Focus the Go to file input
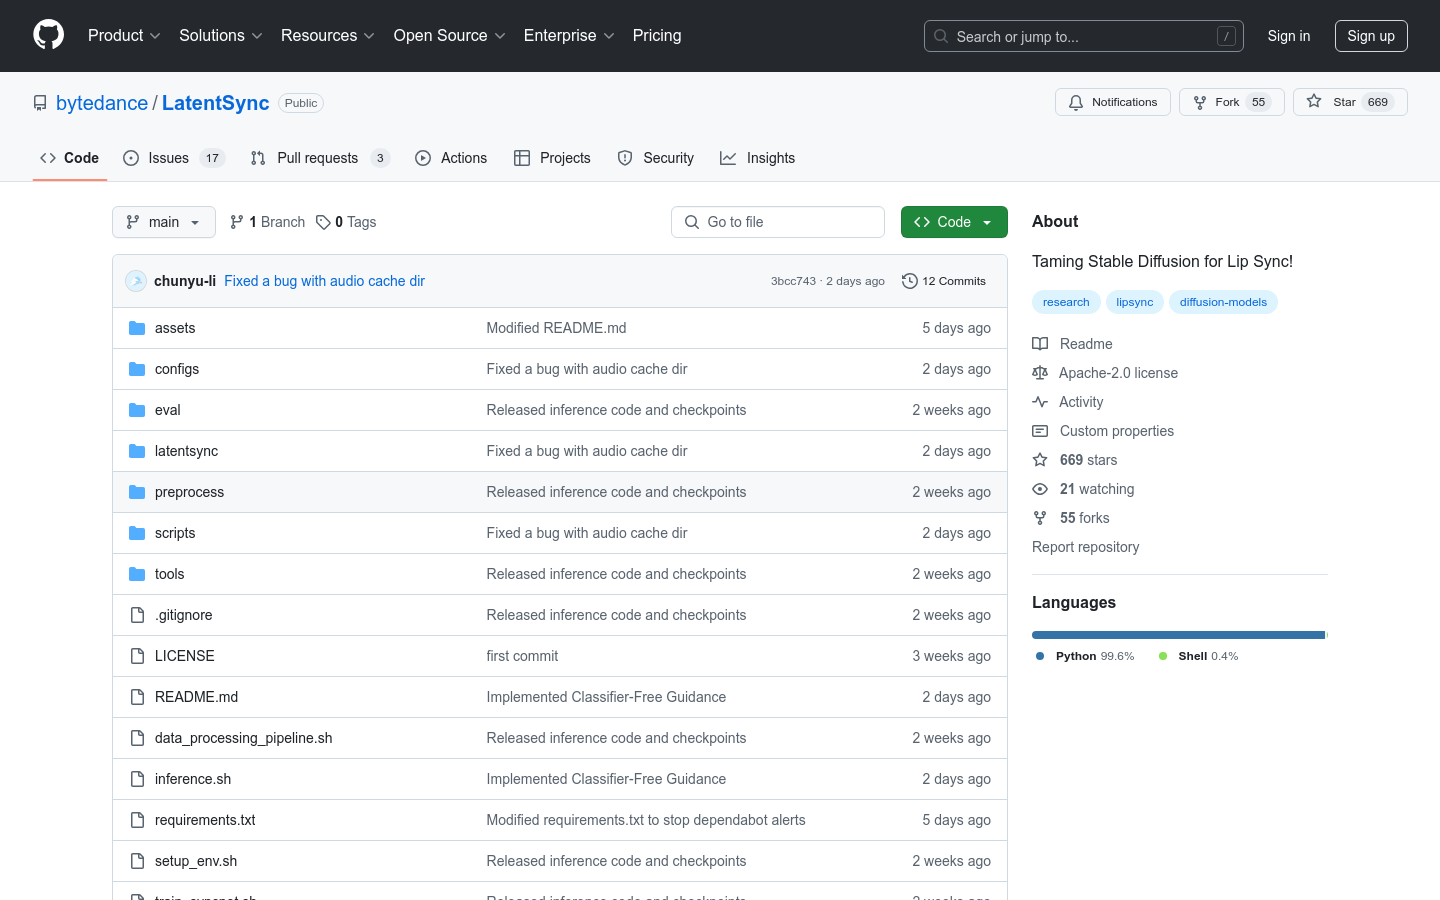This screenshot has width=1440, height=900. point(778,222)
